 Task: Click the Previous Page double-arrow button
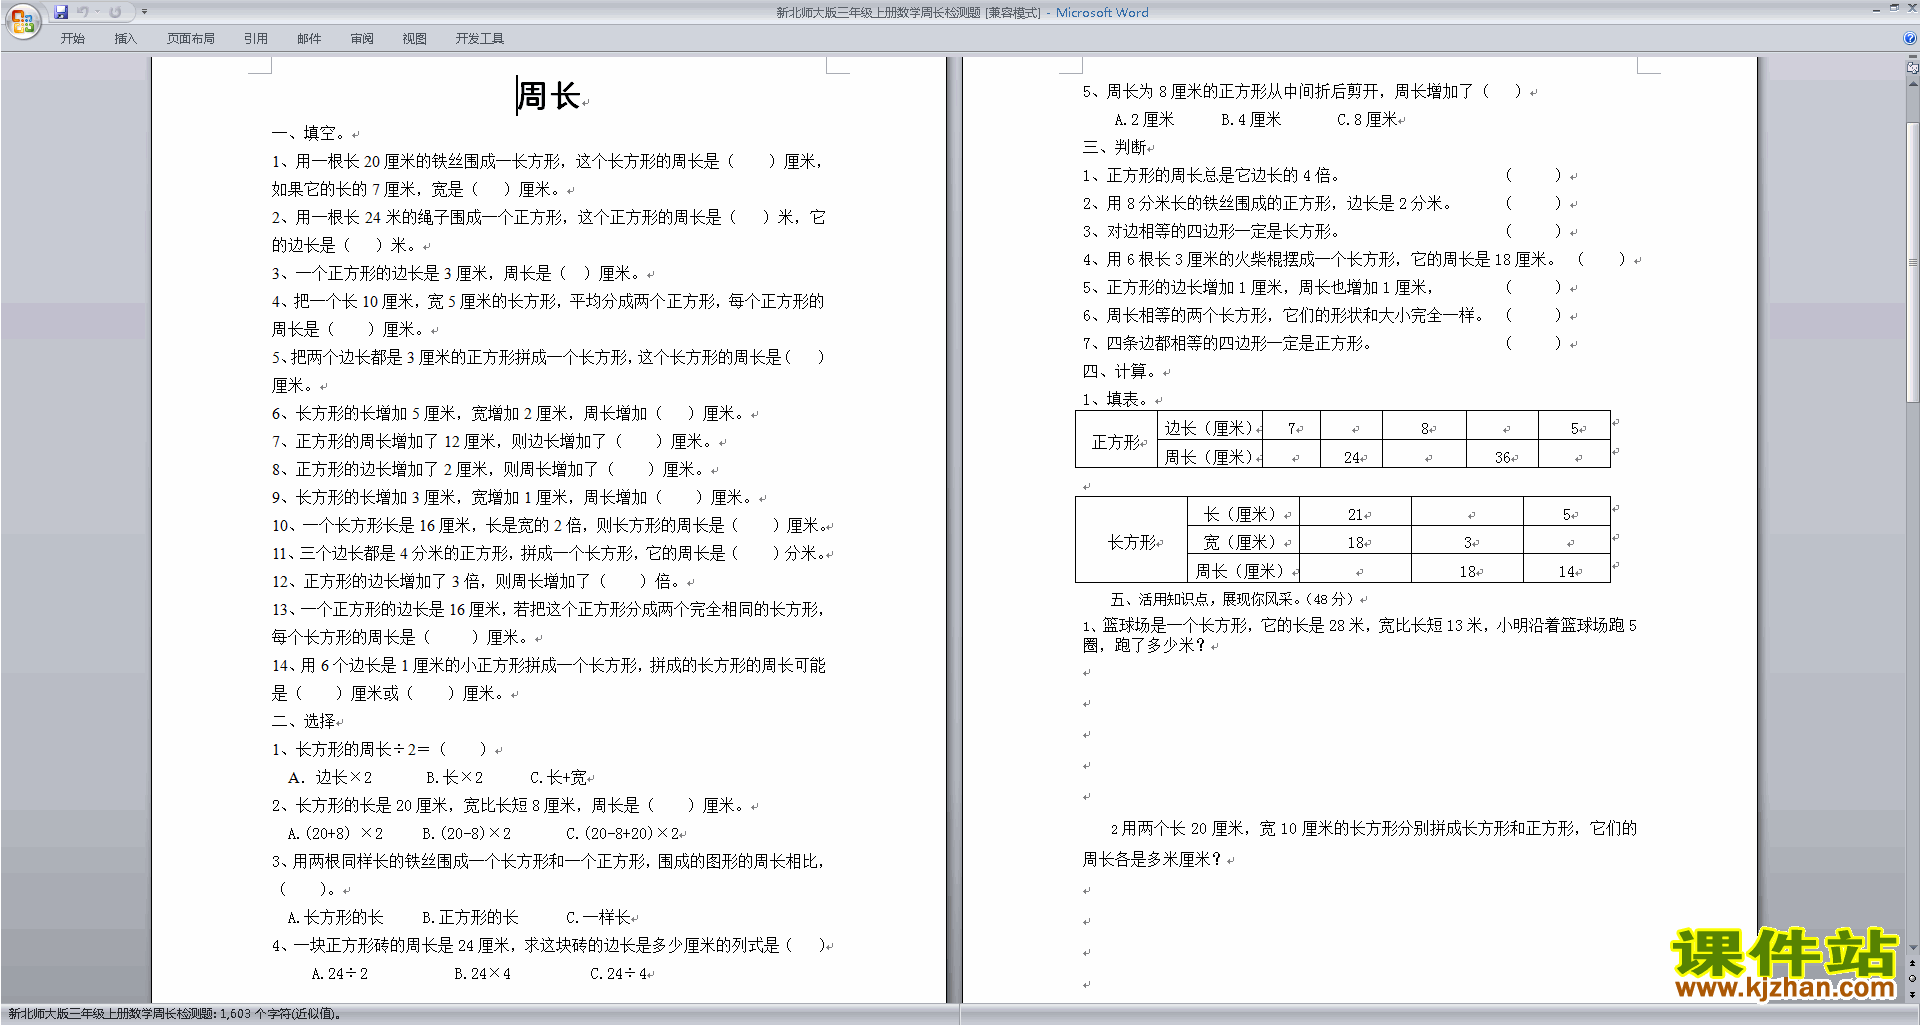[x=1913, y=964]
